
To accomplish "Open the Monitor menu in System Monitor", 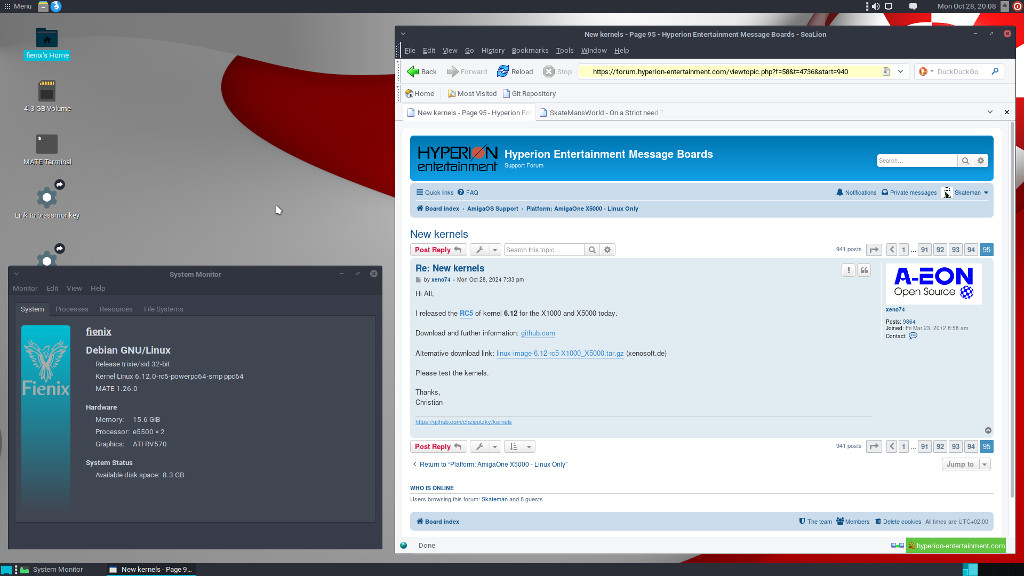I will (25, 288).
